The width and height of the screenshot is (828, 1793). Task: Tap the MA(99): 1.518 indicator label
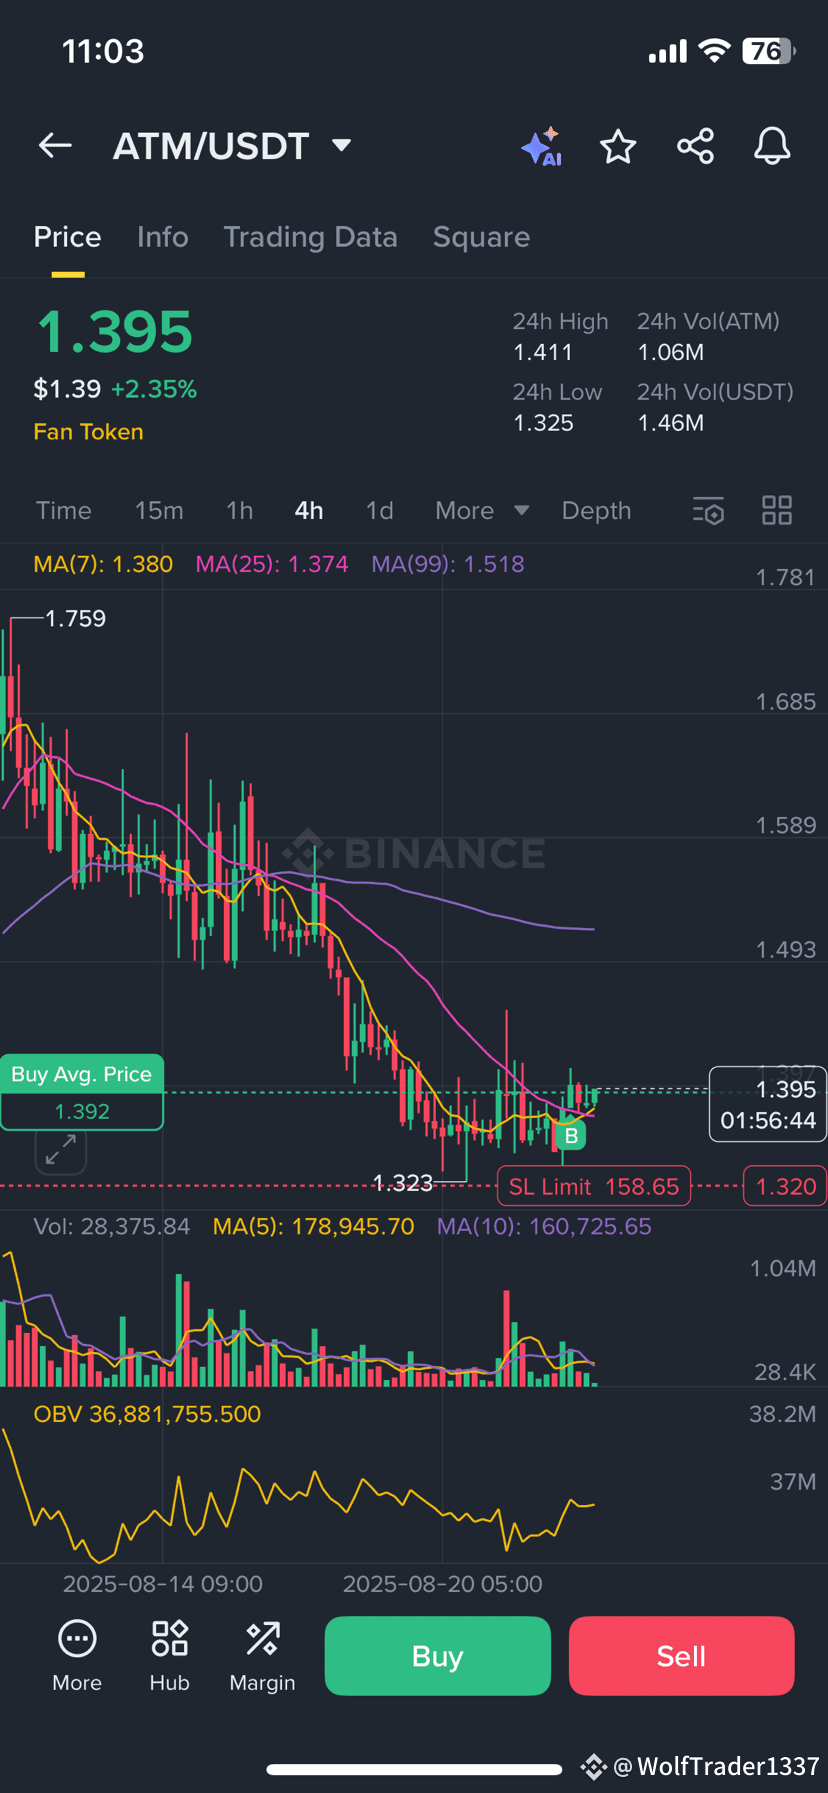tap(448, 564)
